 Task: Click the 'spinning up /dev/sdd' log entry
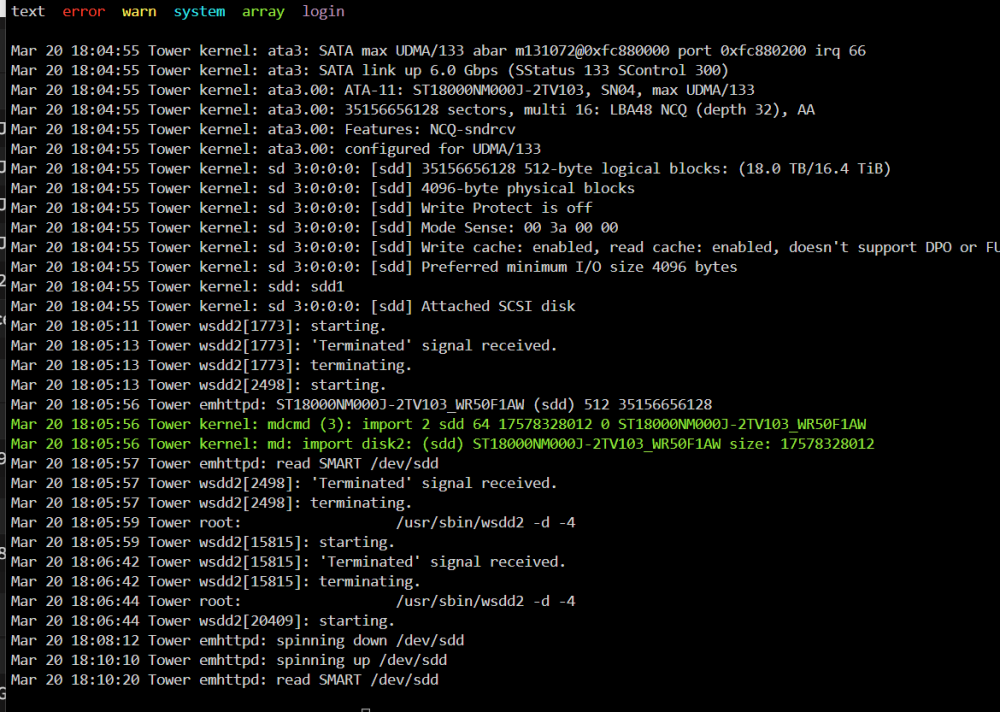[228, 660]
